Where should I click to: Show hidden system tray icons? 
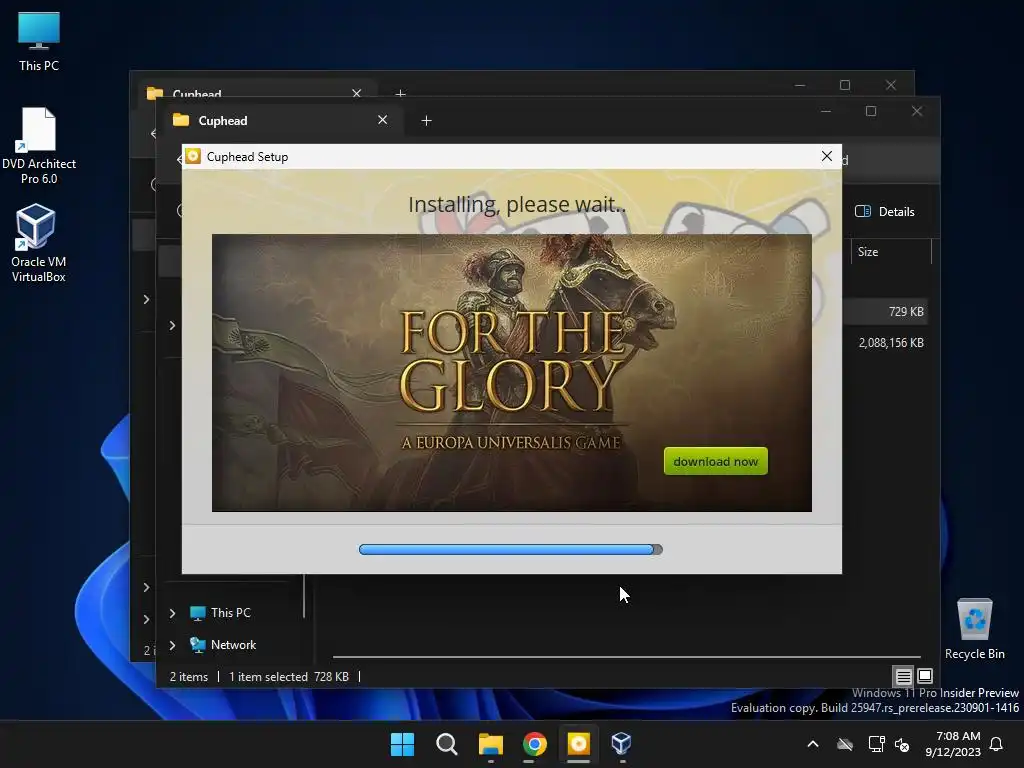tap(813, 744)
